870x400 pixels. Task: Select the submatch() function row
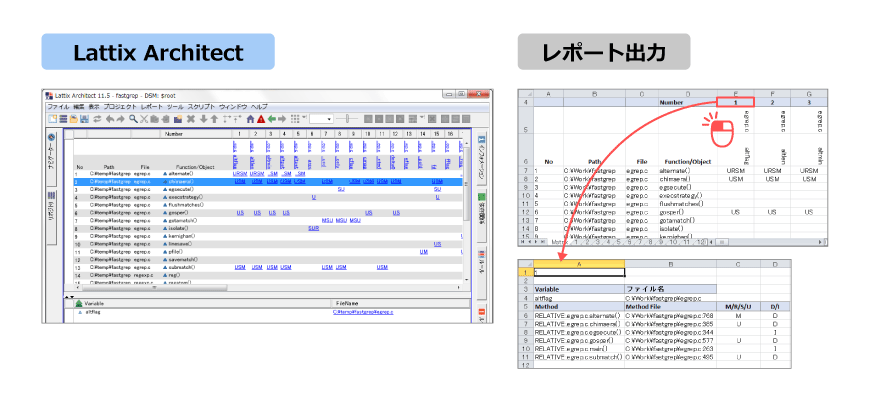coord(267,267)
